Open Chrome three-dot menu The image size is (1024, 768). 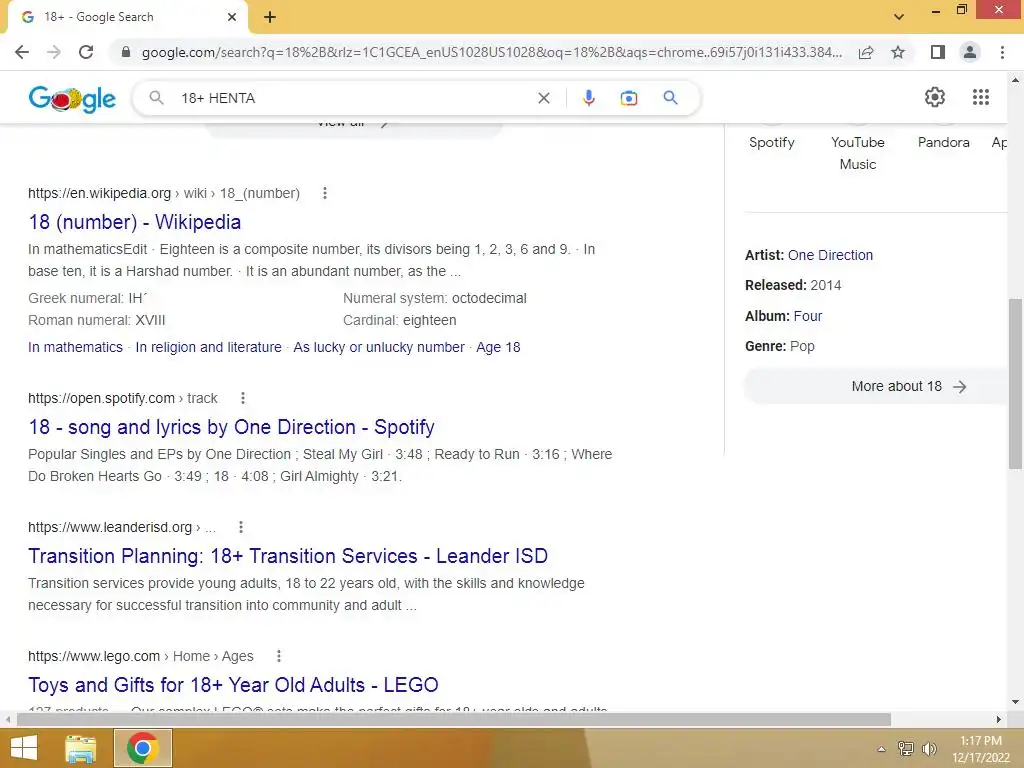pos(1002,52)
